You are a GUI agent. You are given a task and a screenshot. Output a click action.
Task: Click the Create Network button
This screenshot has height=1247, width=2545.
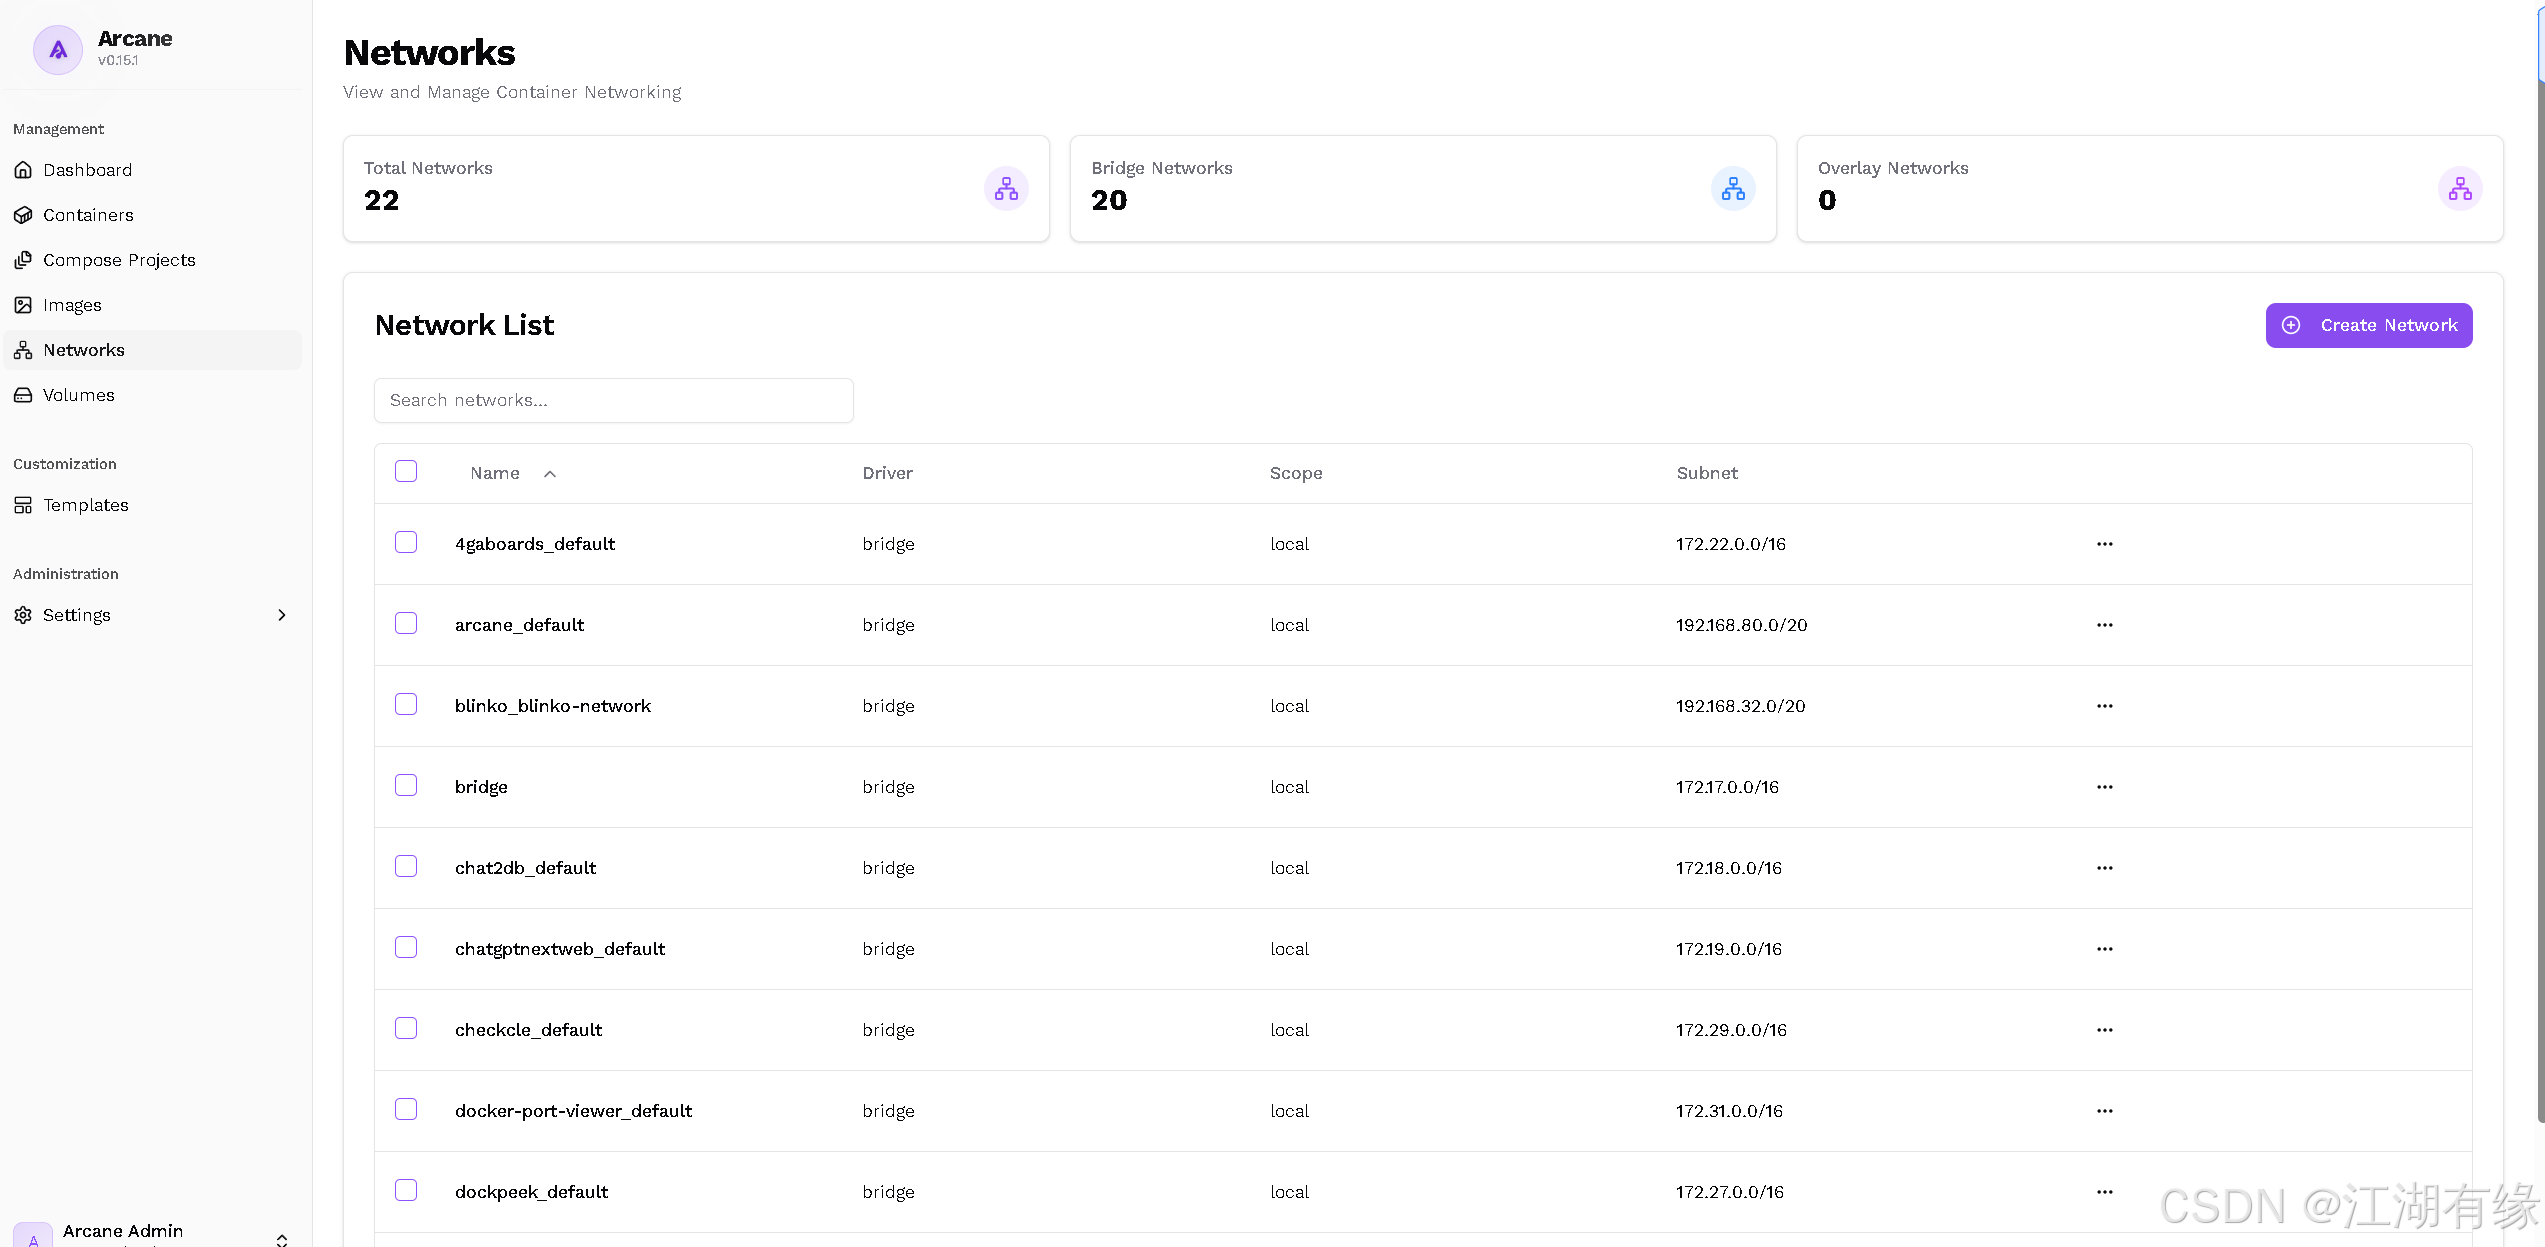(x=2368, y=326)
